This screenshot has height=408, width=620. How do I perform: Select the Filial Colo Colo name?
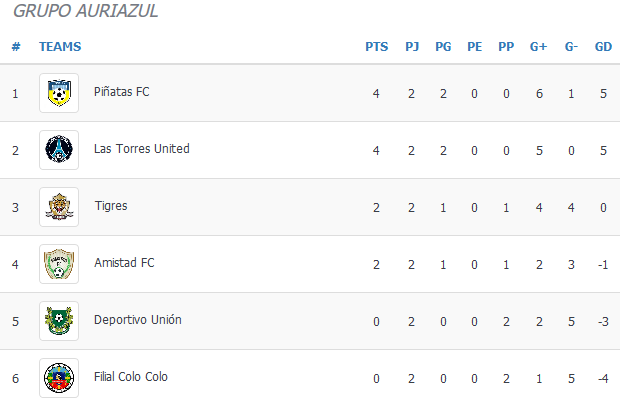pos(131,377)
